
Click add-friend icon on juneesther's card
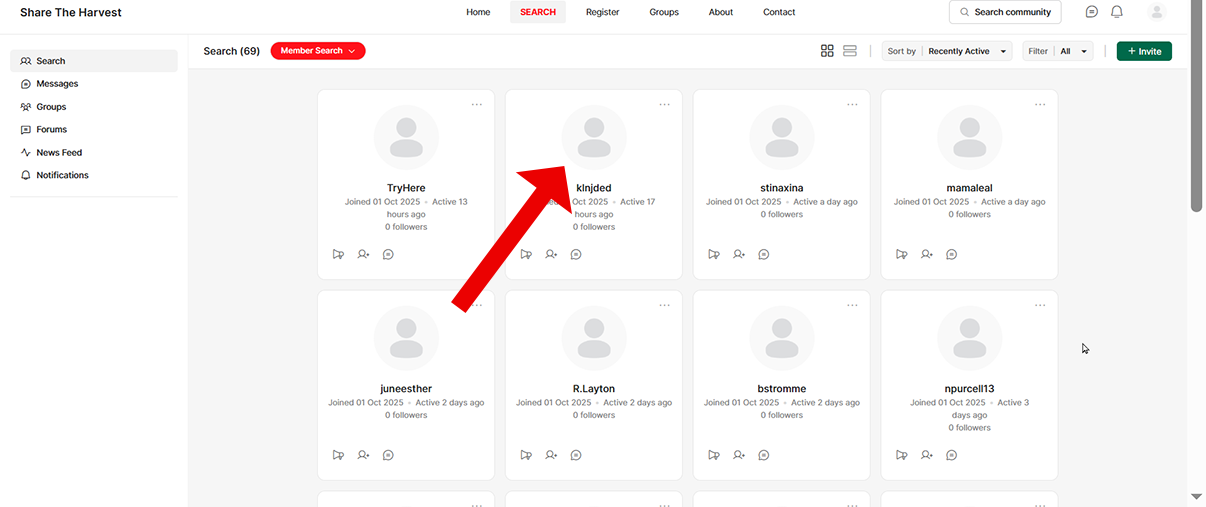point(363,455)
